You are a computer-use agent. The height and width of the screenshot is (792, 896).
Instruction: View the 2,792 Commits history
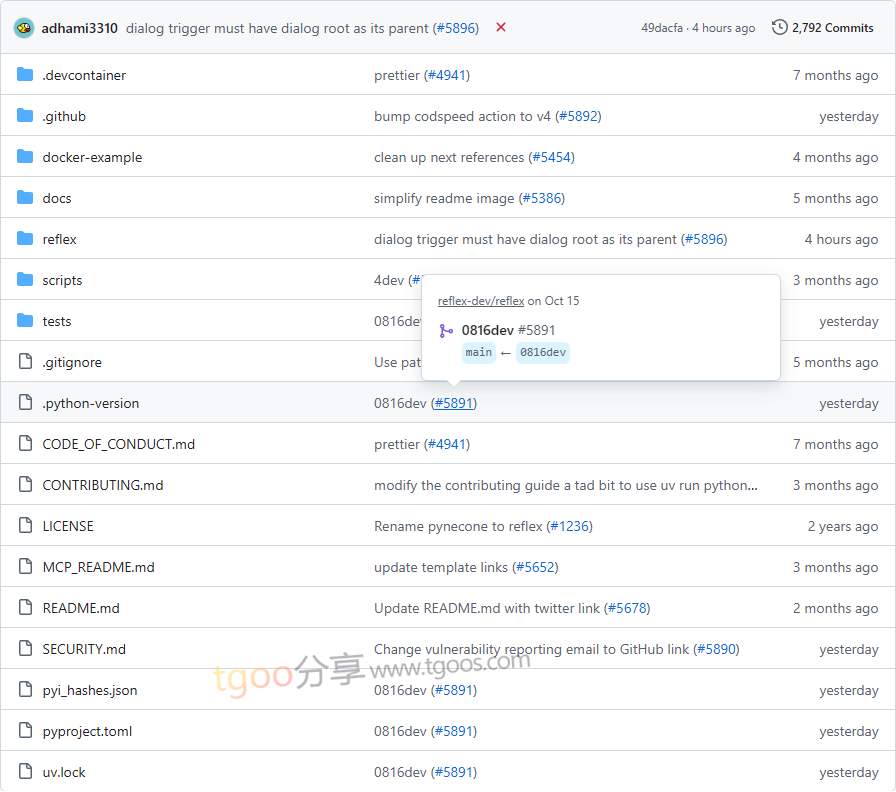pyautogui.click(x=832, y=28)
